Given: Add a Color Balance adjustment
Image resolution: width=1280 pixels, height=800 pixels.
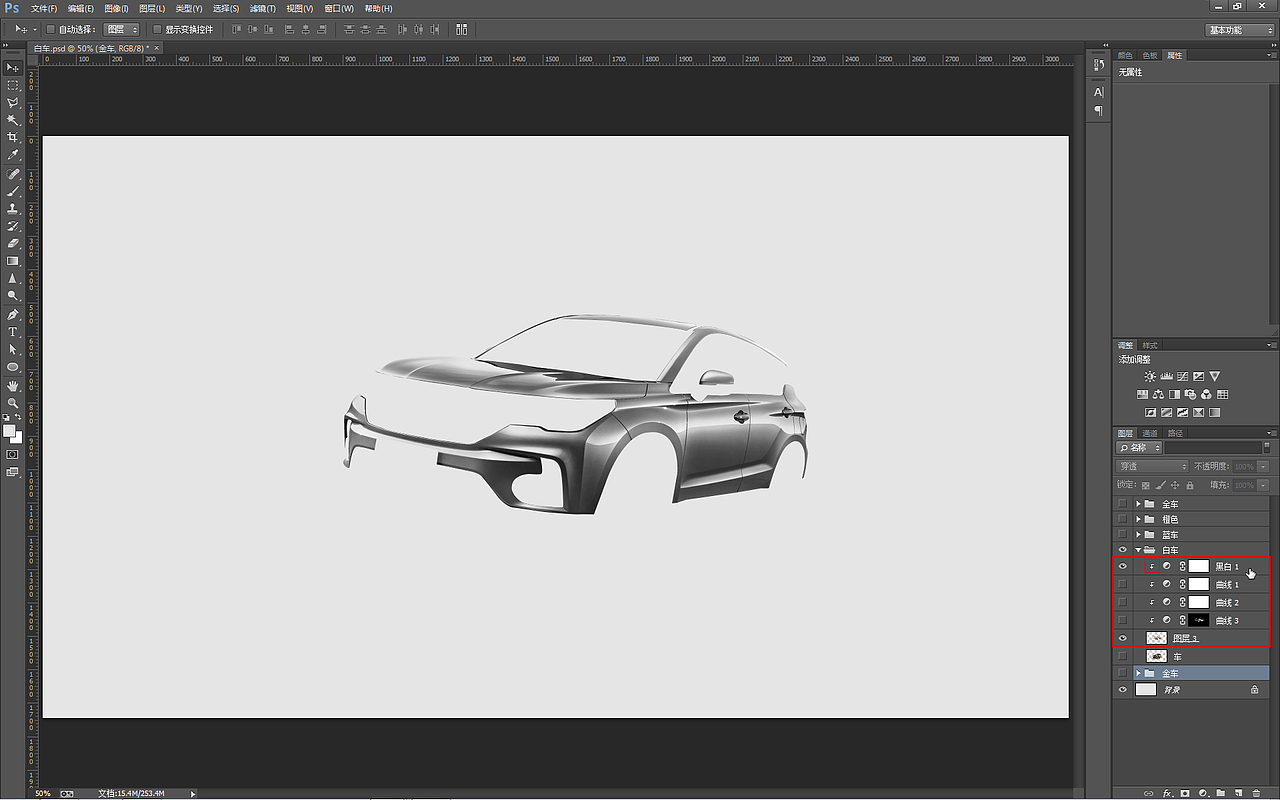Looking at the screenshot, I should 1158,394.
